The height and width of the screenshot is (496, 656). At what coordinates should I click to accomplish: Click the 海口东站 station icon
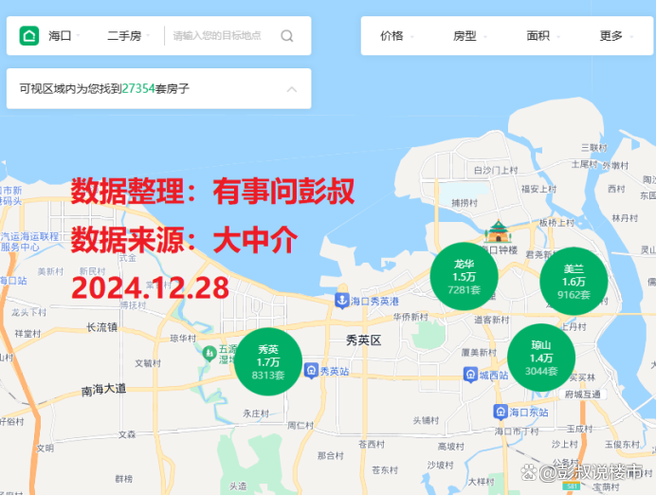(500, 412)
